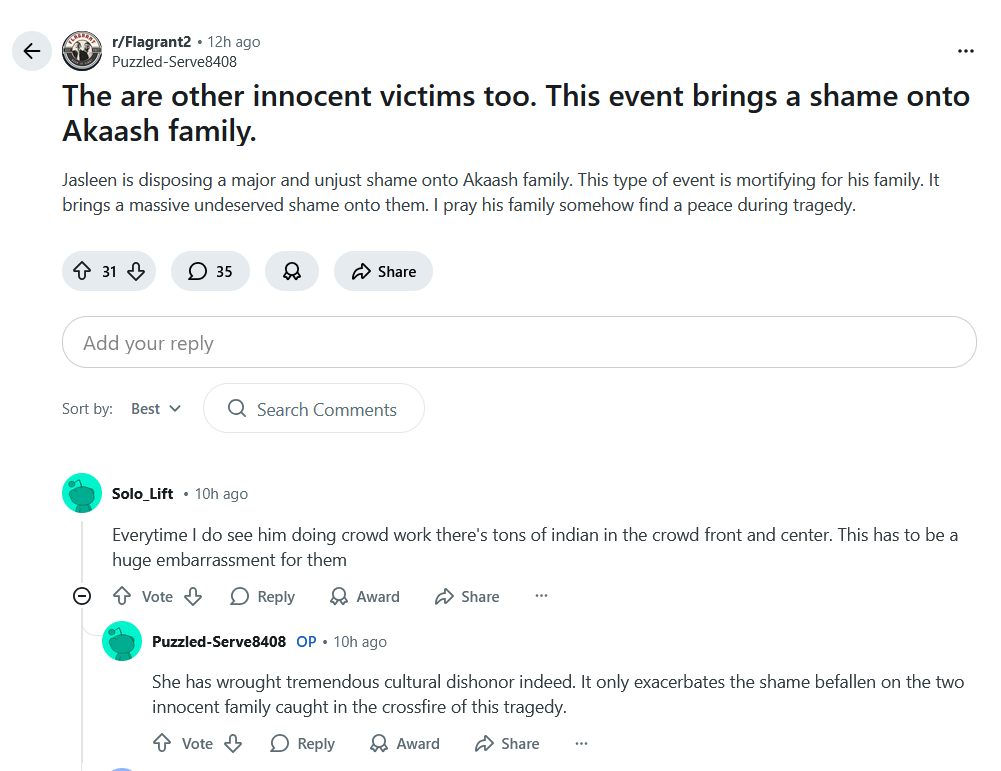The image size is (1001, 771).
Task: Share the main post
Action: 384,271
